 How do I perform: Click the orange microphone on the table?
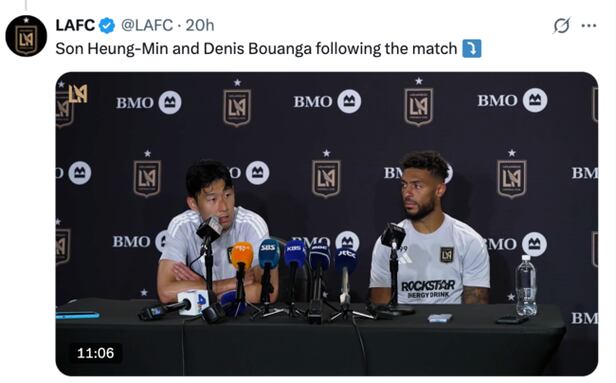[x=242, y=256]
